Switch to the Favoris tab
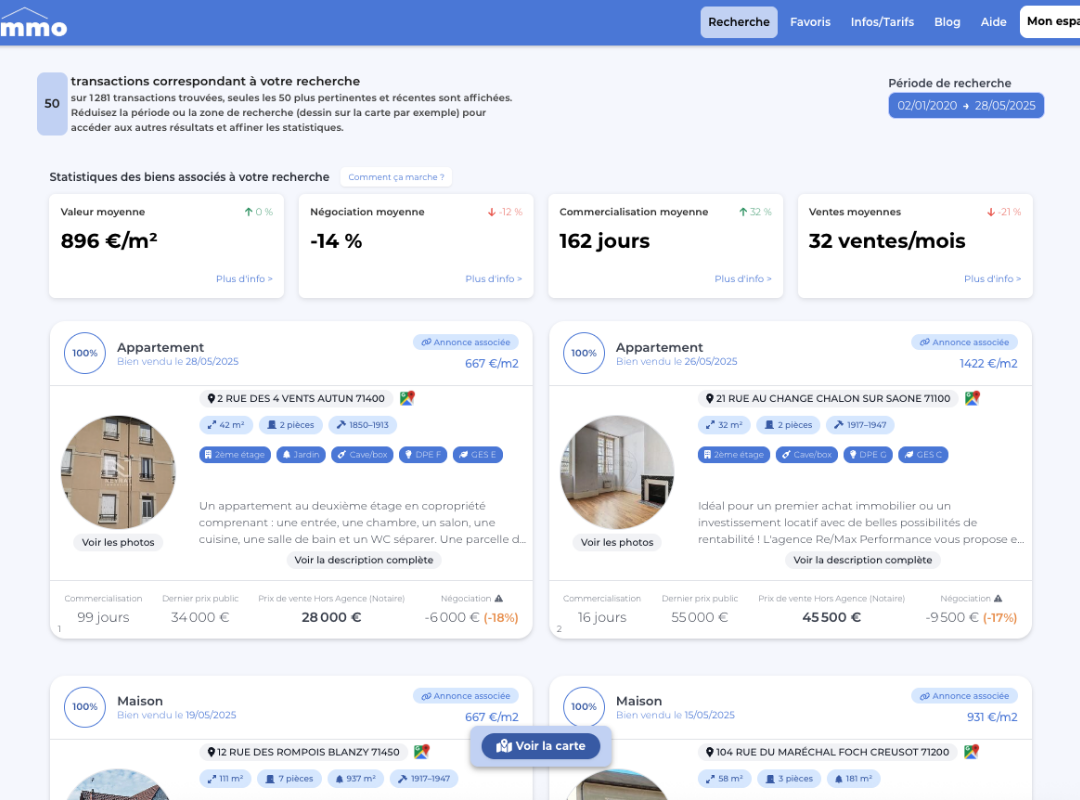The height and width of the screenshot is (800, 1080). click(x=810, y=21)
